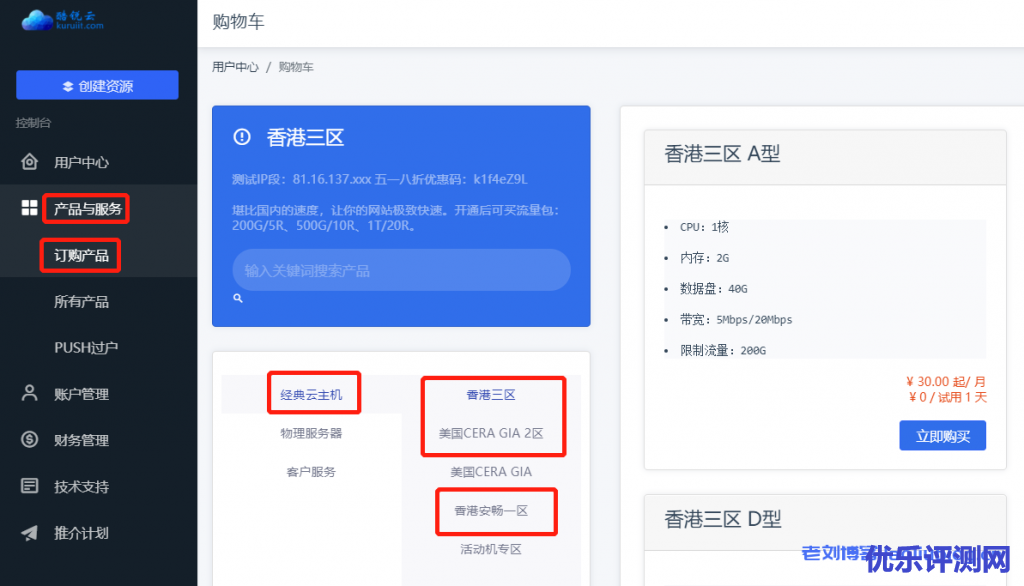
Task: Click the grid icon beside 产品与服务
Action: [30, 208]
